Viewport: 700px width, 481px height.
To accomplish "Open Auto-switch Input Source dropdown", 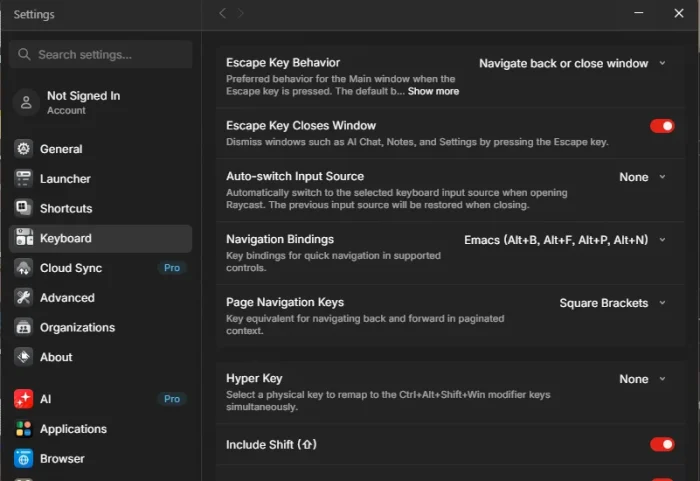I will pos(642,177).
